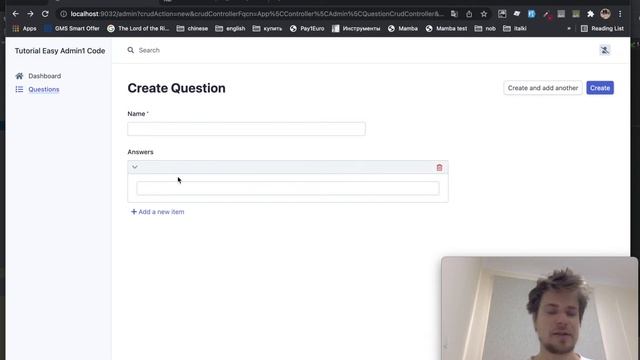Screen dimensions: 640x360
Task: Open the Apps bookmark shortcut
Action: (24, 29)
